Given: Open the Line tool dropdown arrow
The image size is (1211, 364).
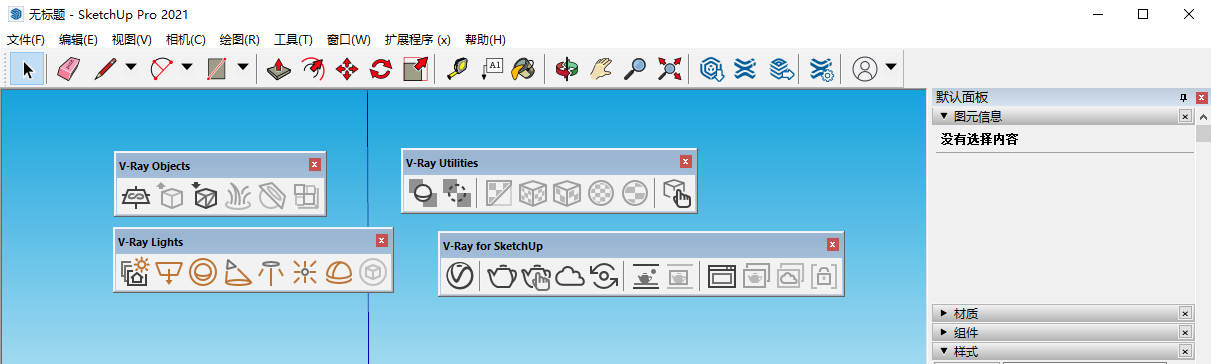Looking at the screenshot, I should pyautogui.click(x=131, y=69).
